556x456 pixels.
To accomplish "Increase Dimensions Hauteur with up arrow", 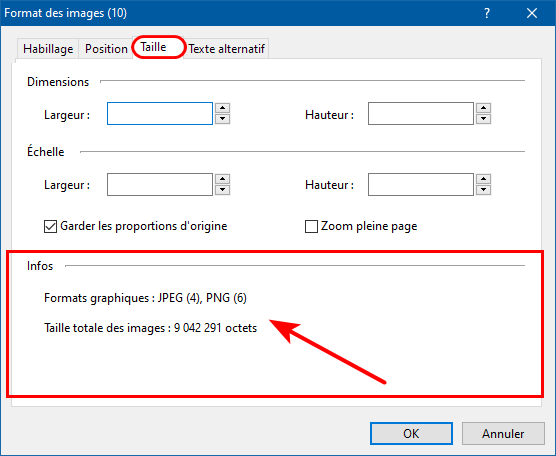I will [x=483, y=108].
